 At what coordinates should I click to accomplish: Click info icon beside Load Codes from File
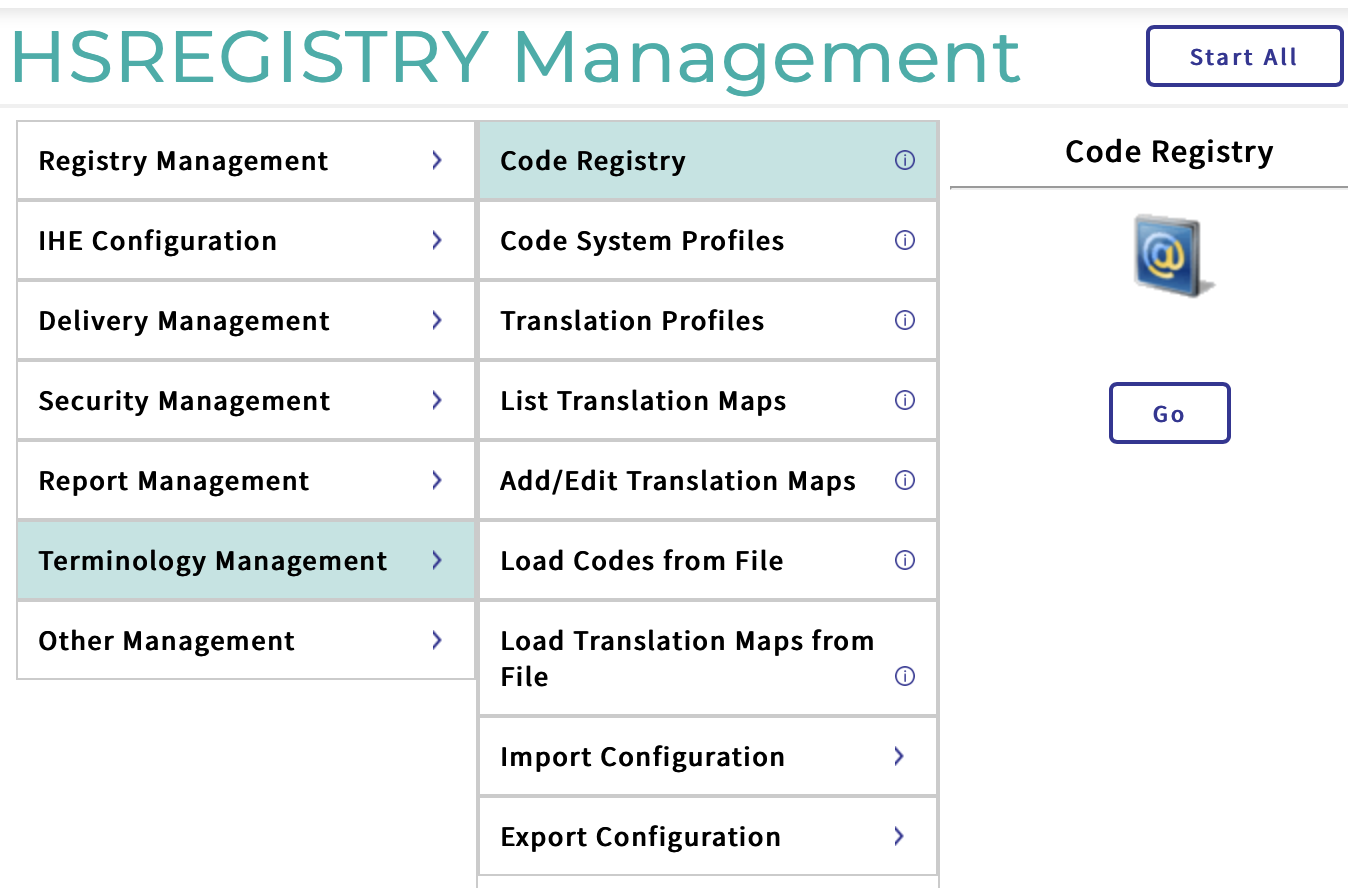(904, 560)
